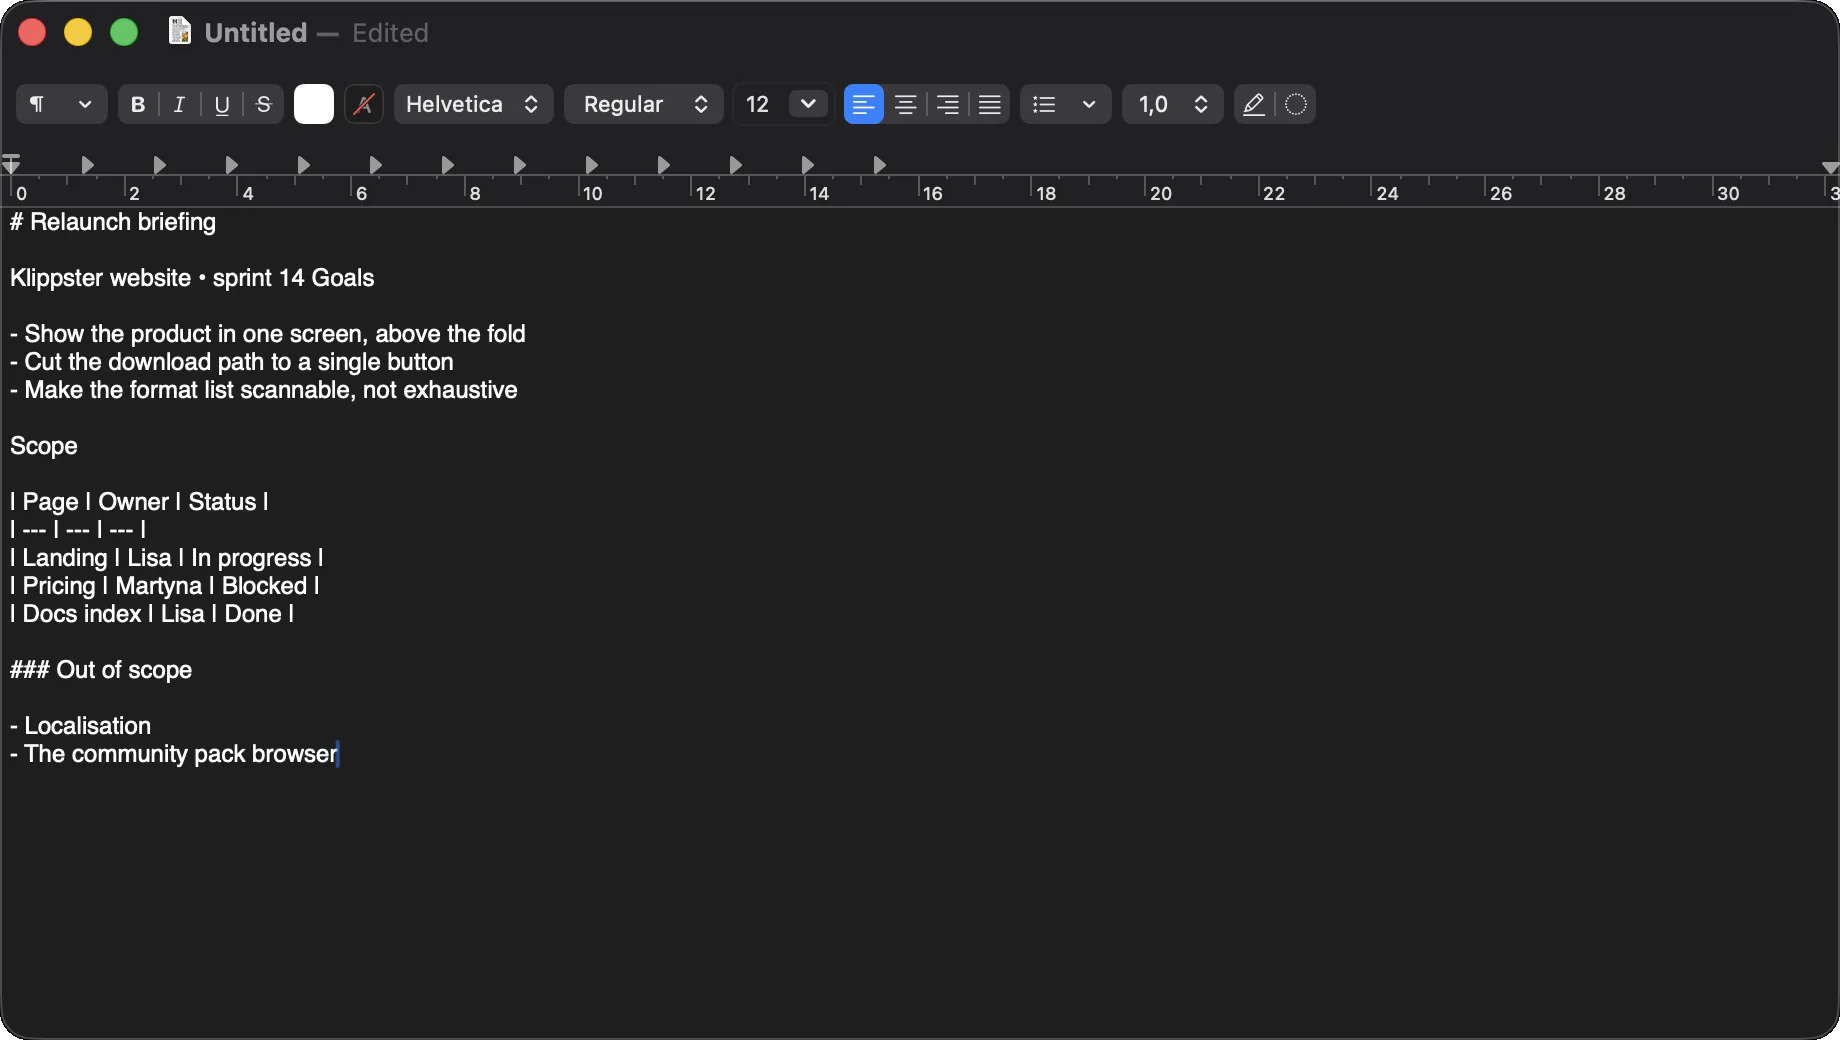1840x1040 pixels.
Task: Click the highlight pen icon
Action: pos(1254,104)
